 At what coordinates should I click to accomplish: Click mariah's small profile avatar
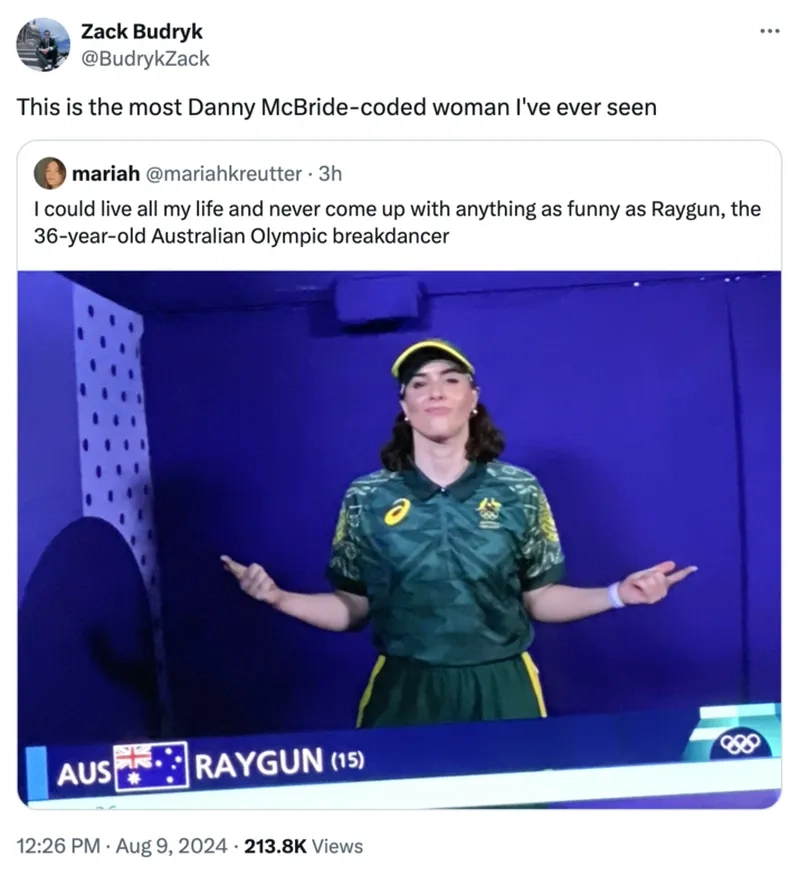50,173
